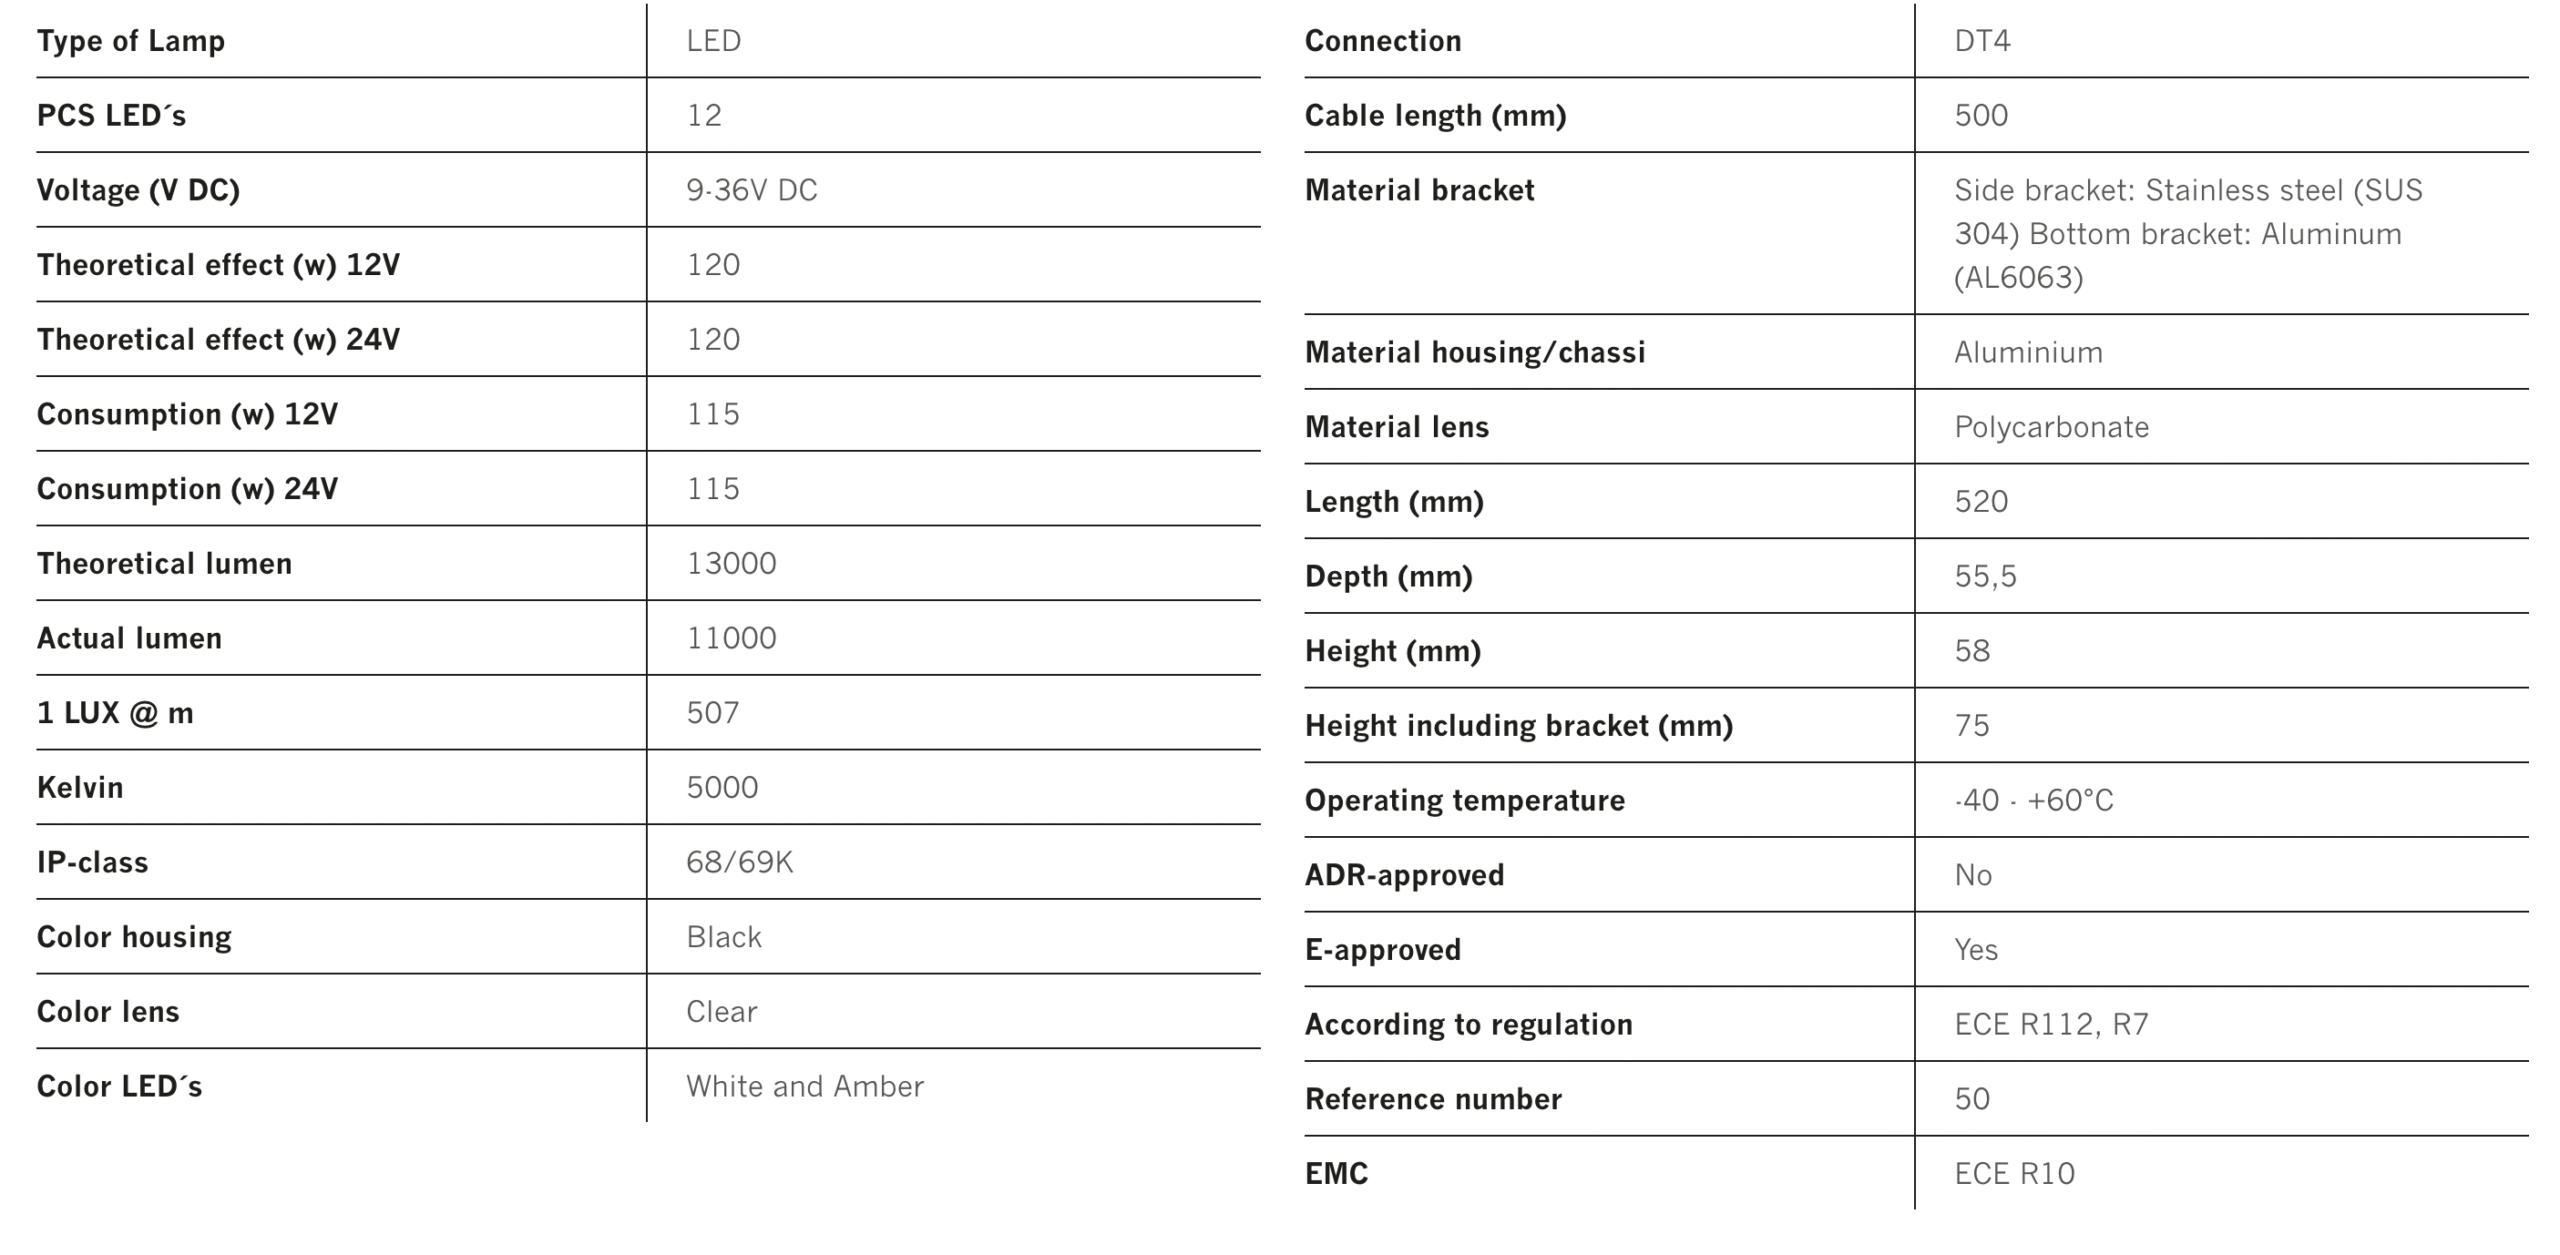Image resolution: width=2560 pixels, height=1255 pixels.
Task: Select the IP-class value 68/69K
Action: point(739,862)
